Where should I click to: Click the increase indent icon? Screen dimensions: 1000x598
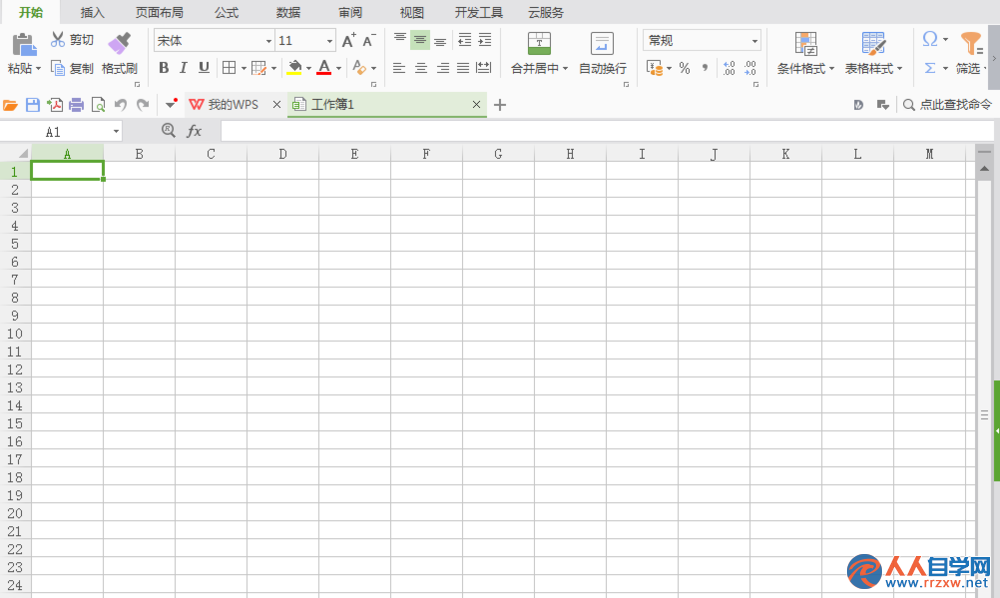point(485,40)
